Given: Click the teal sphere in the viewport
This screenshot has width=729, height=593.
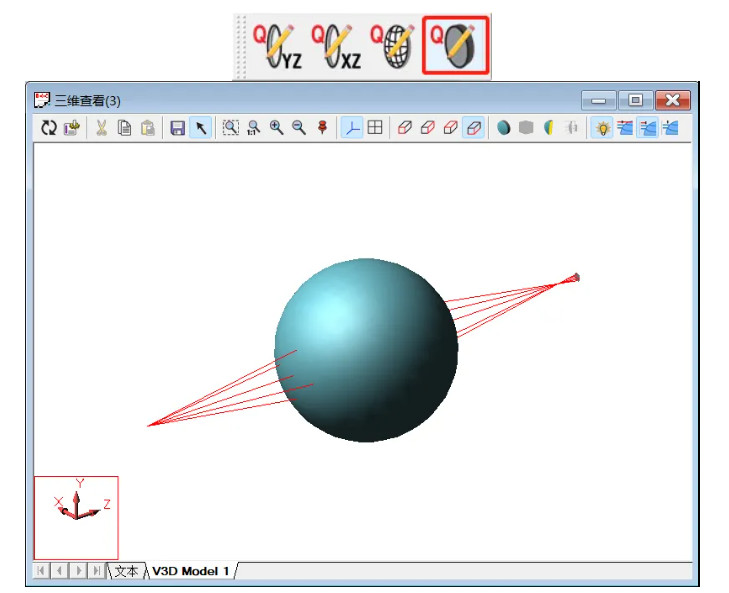Looking at the screenshot, I should pyautogui.click(x=366, y=349).
